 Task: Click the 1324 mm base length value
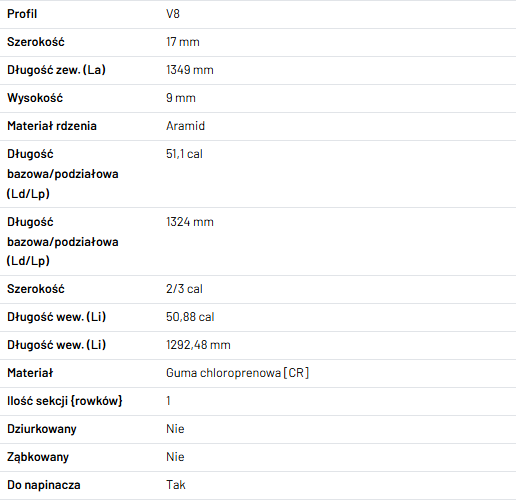click(x=190, y=222)
